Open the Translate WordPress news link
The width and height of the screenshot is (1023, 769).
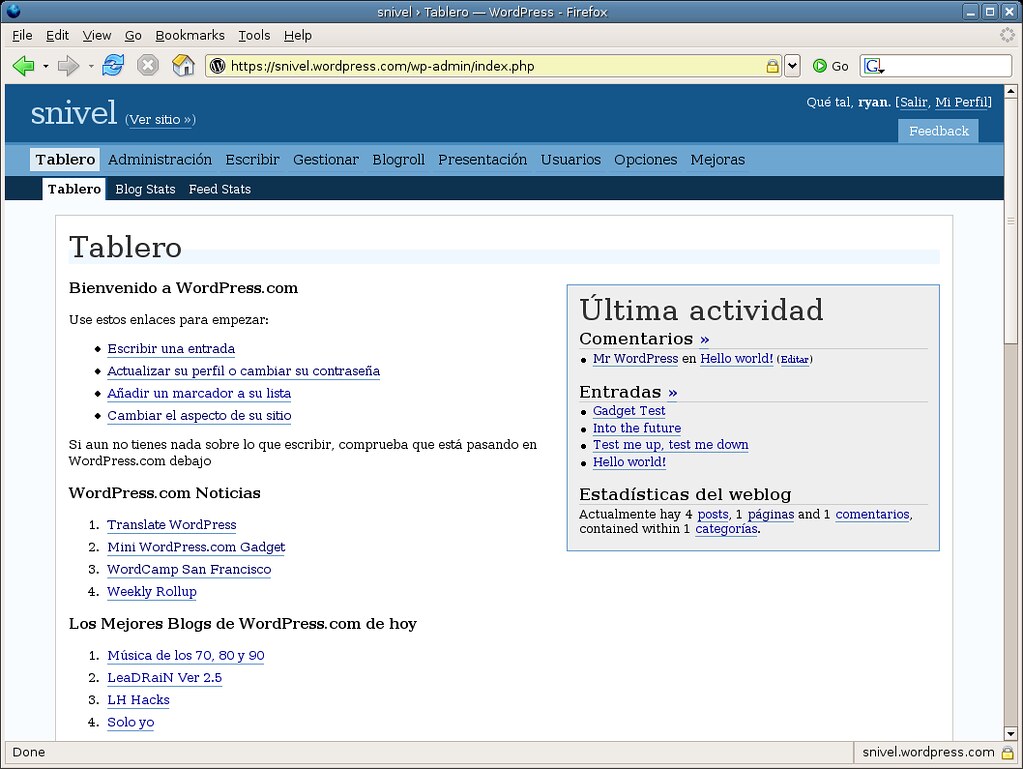point(172,525)
